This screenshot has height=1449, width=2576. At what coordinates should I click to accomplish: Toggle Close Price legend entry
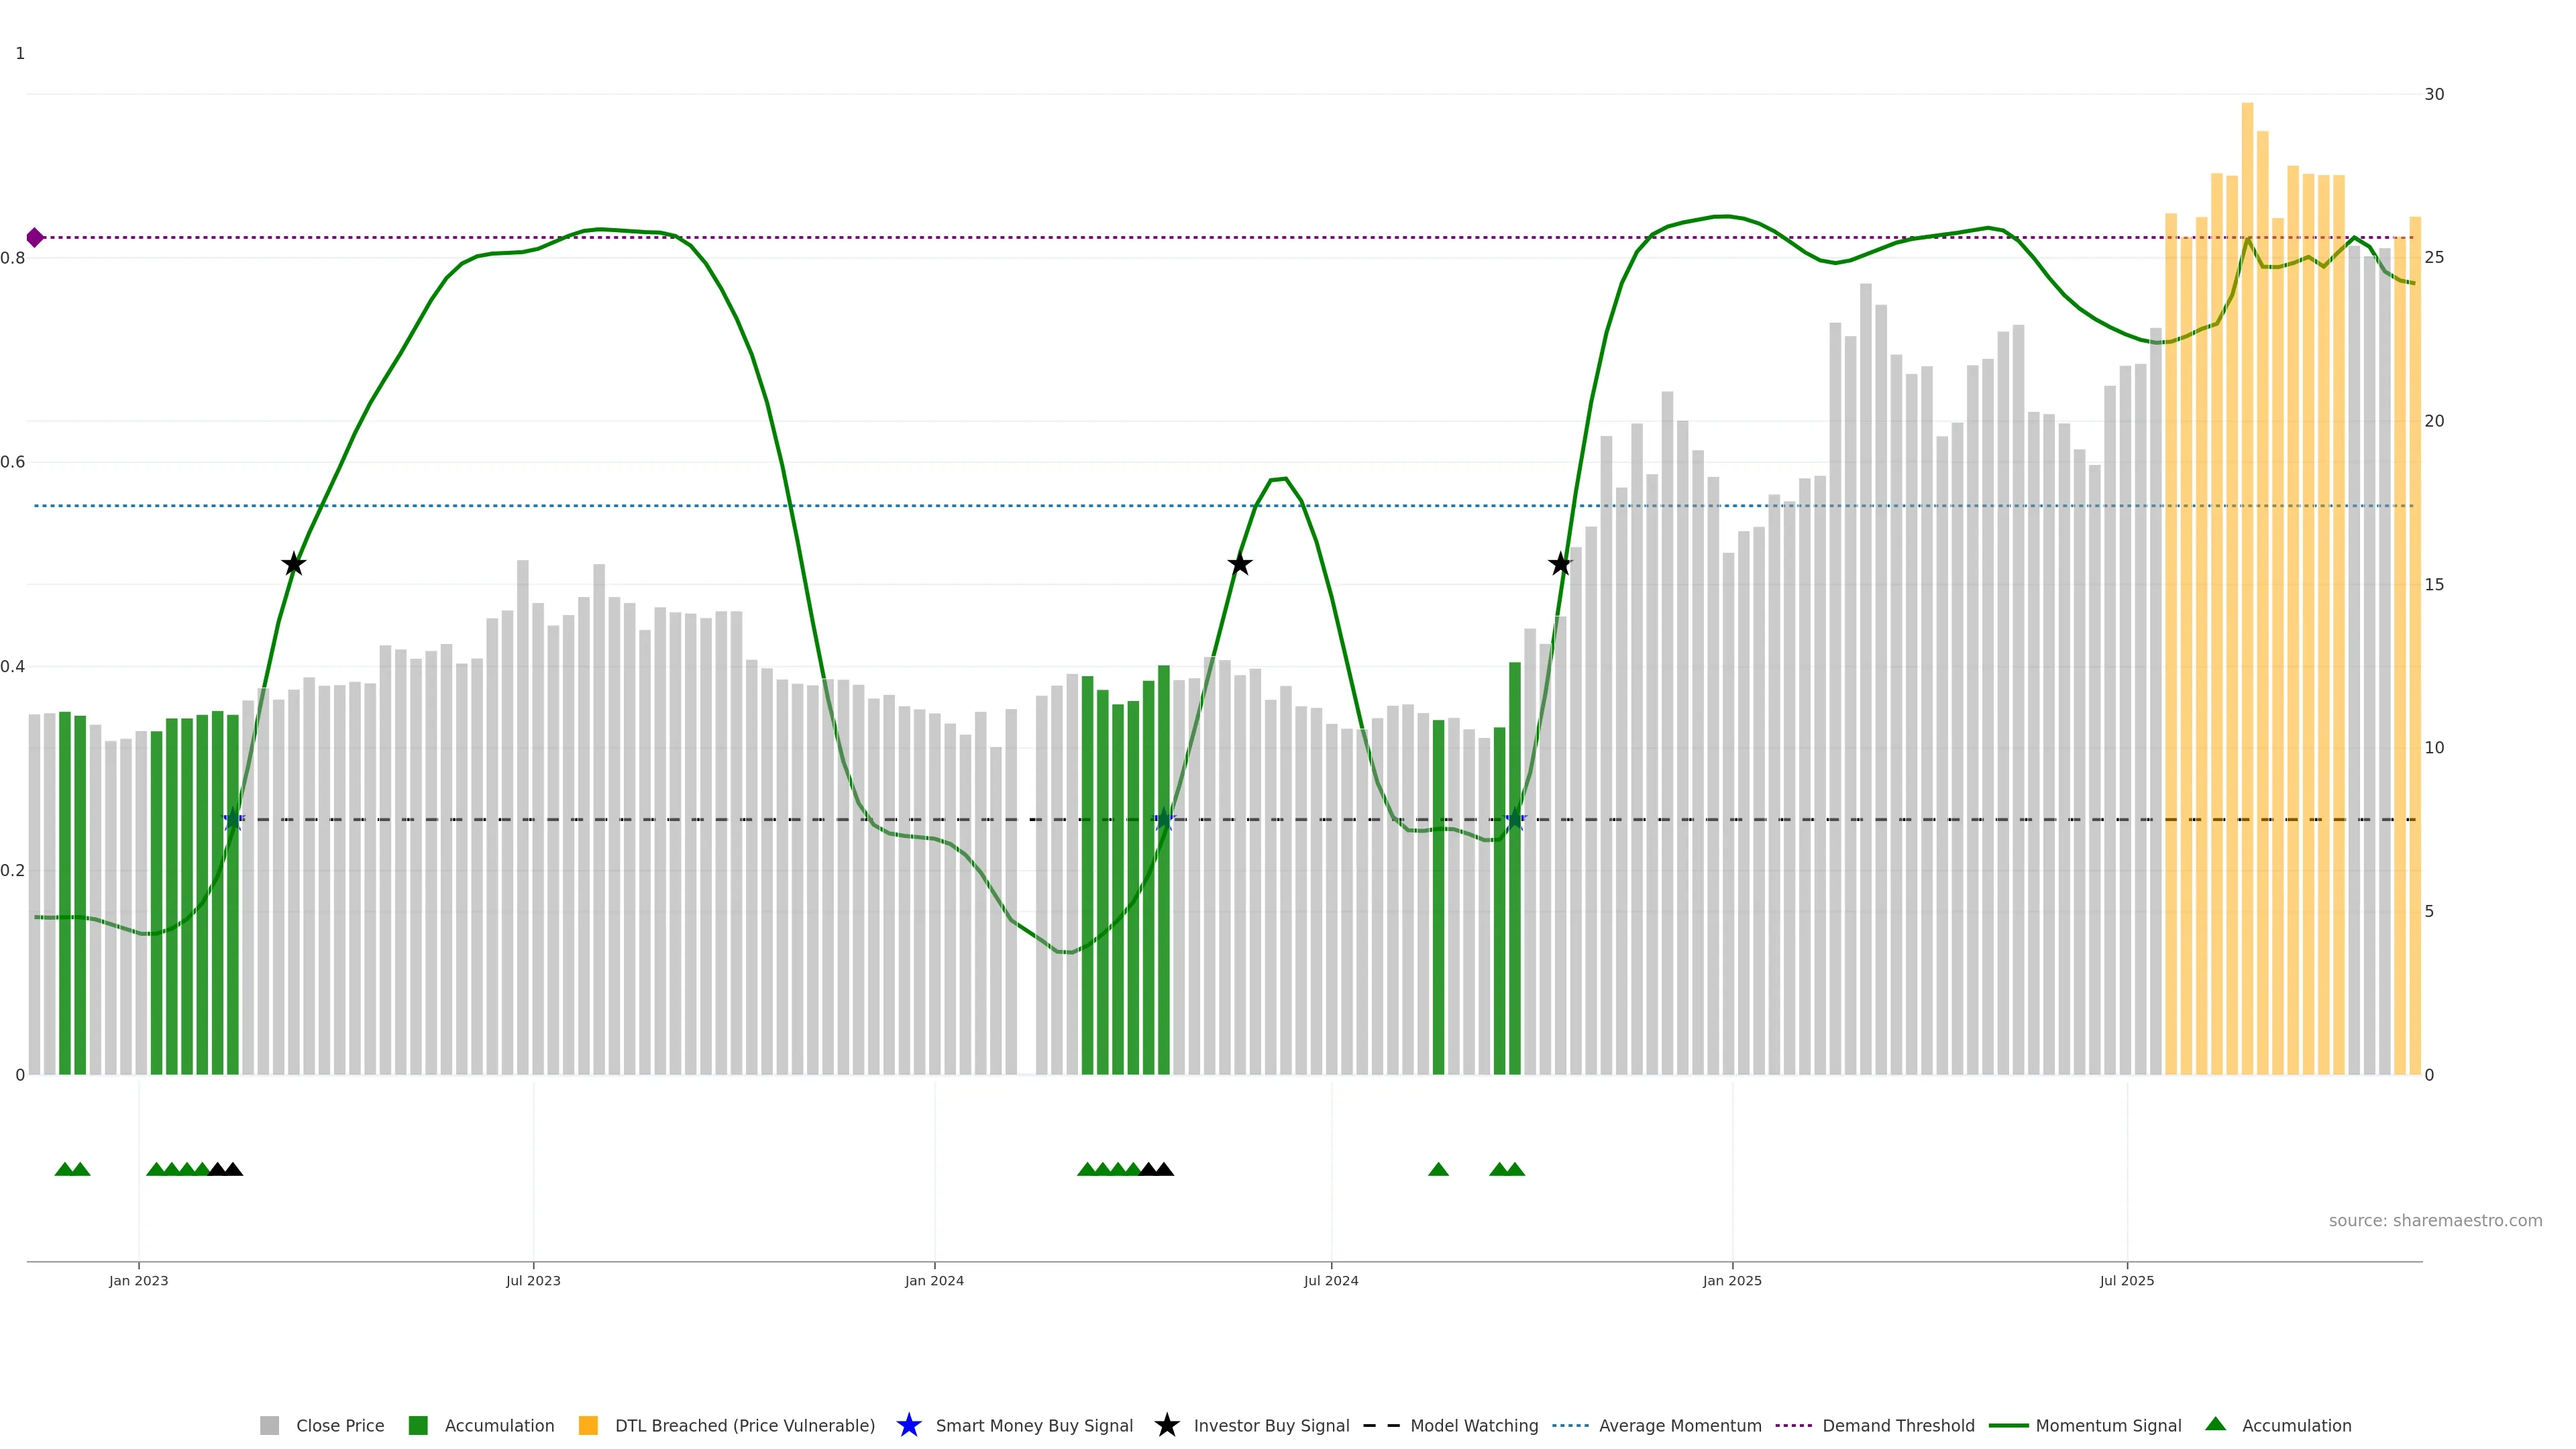pos(339,1425)
